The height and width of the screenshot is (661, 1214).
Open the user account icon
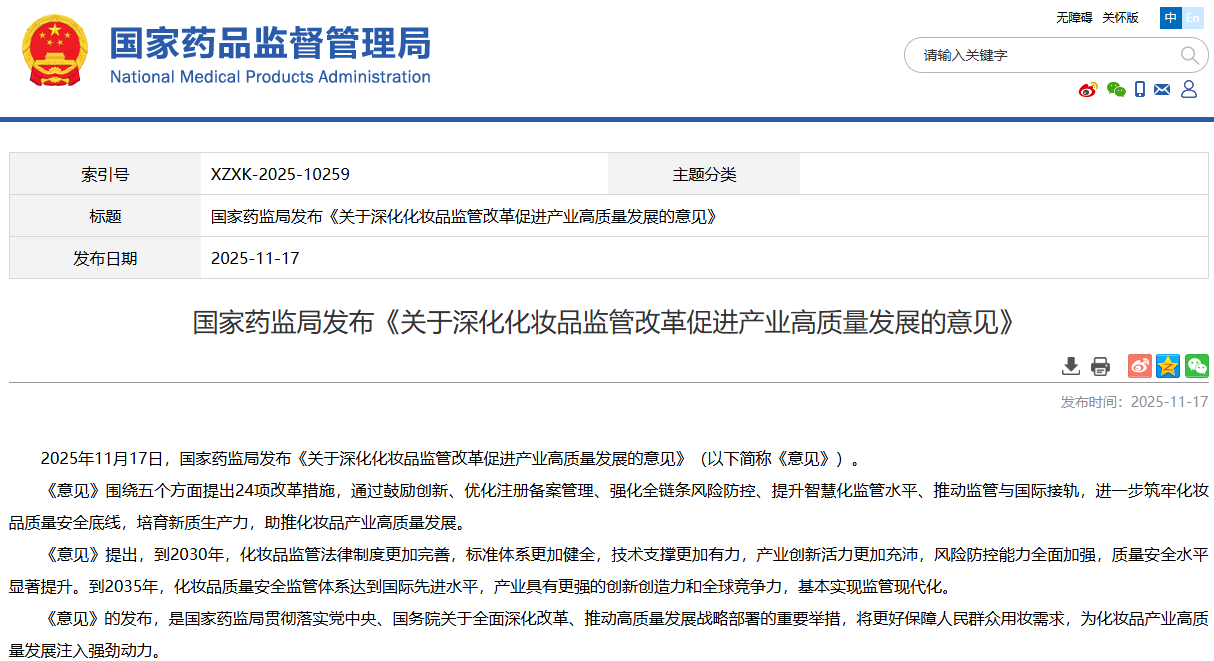pyautogui.click(x=1189, y=90)
